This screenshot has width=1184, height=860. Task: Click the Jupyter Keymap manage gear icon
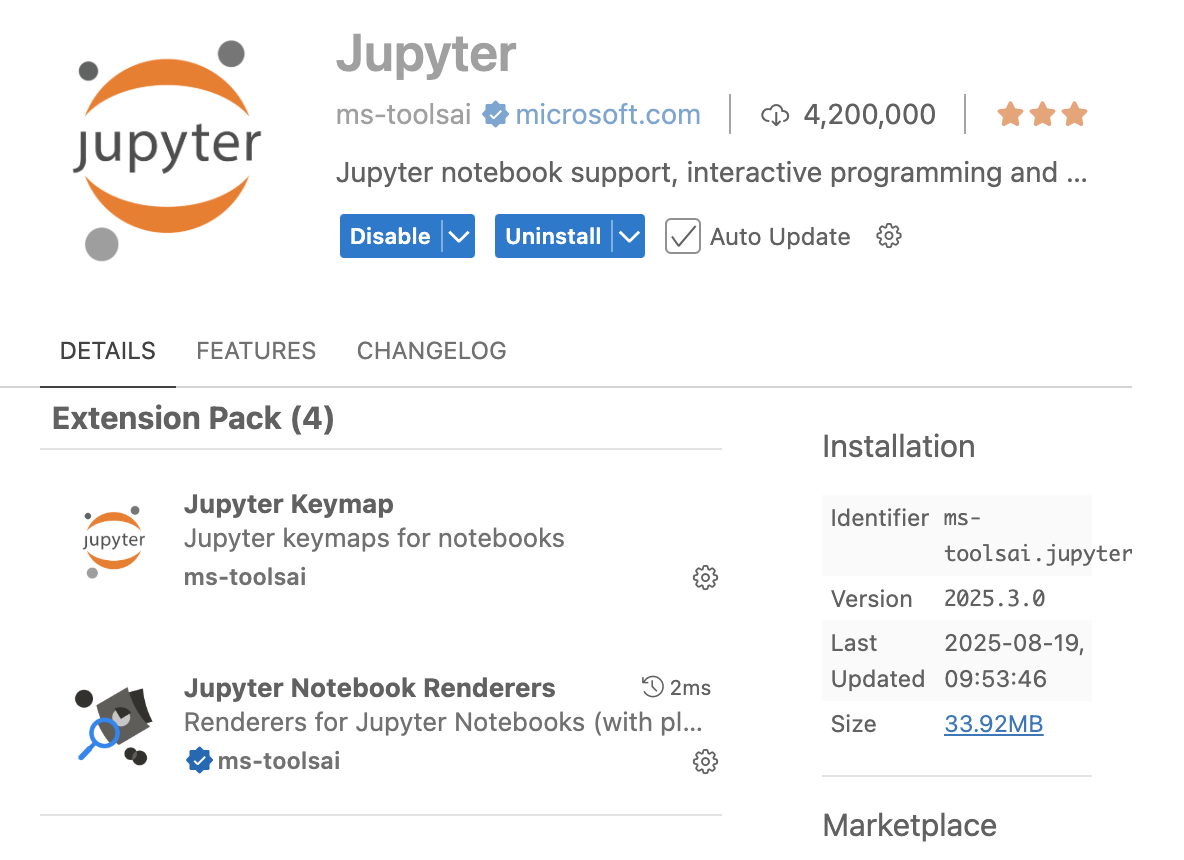[x=705, y=578]
